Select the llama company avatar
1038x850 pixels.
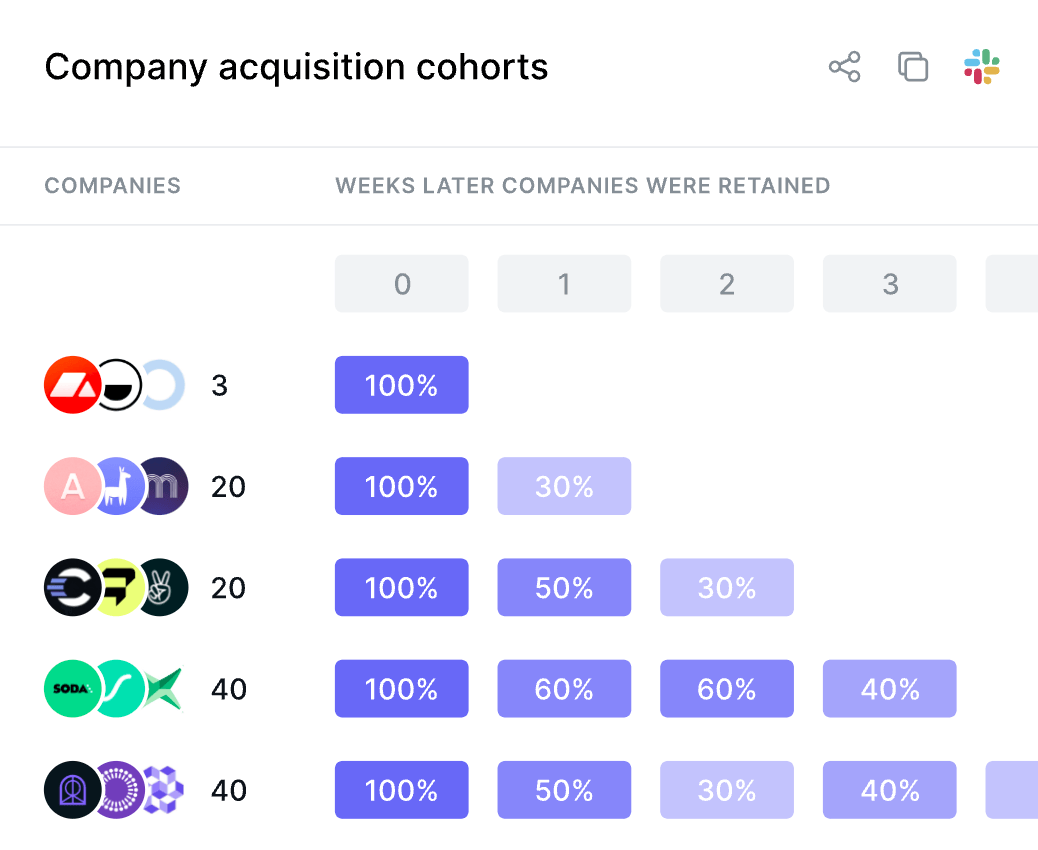coord(116,486)
